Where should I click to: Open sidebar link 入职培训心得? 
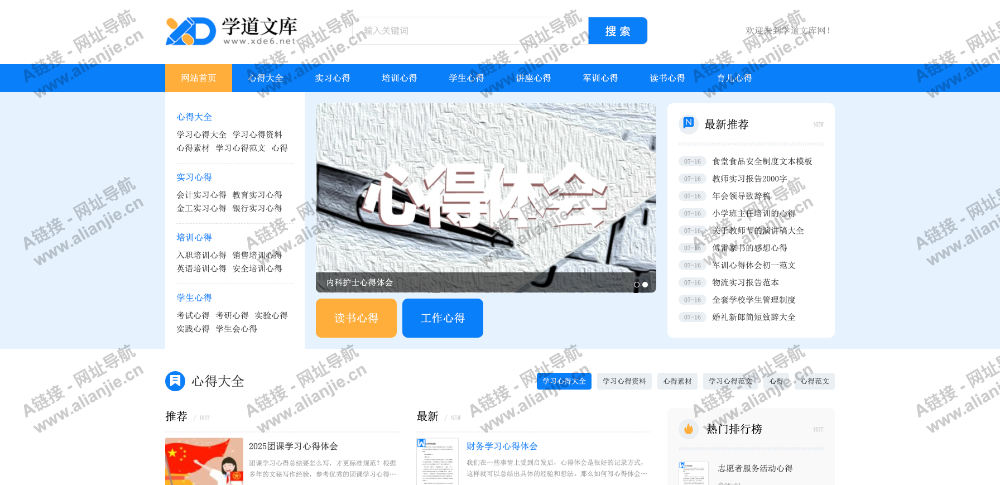pos(202,255)
